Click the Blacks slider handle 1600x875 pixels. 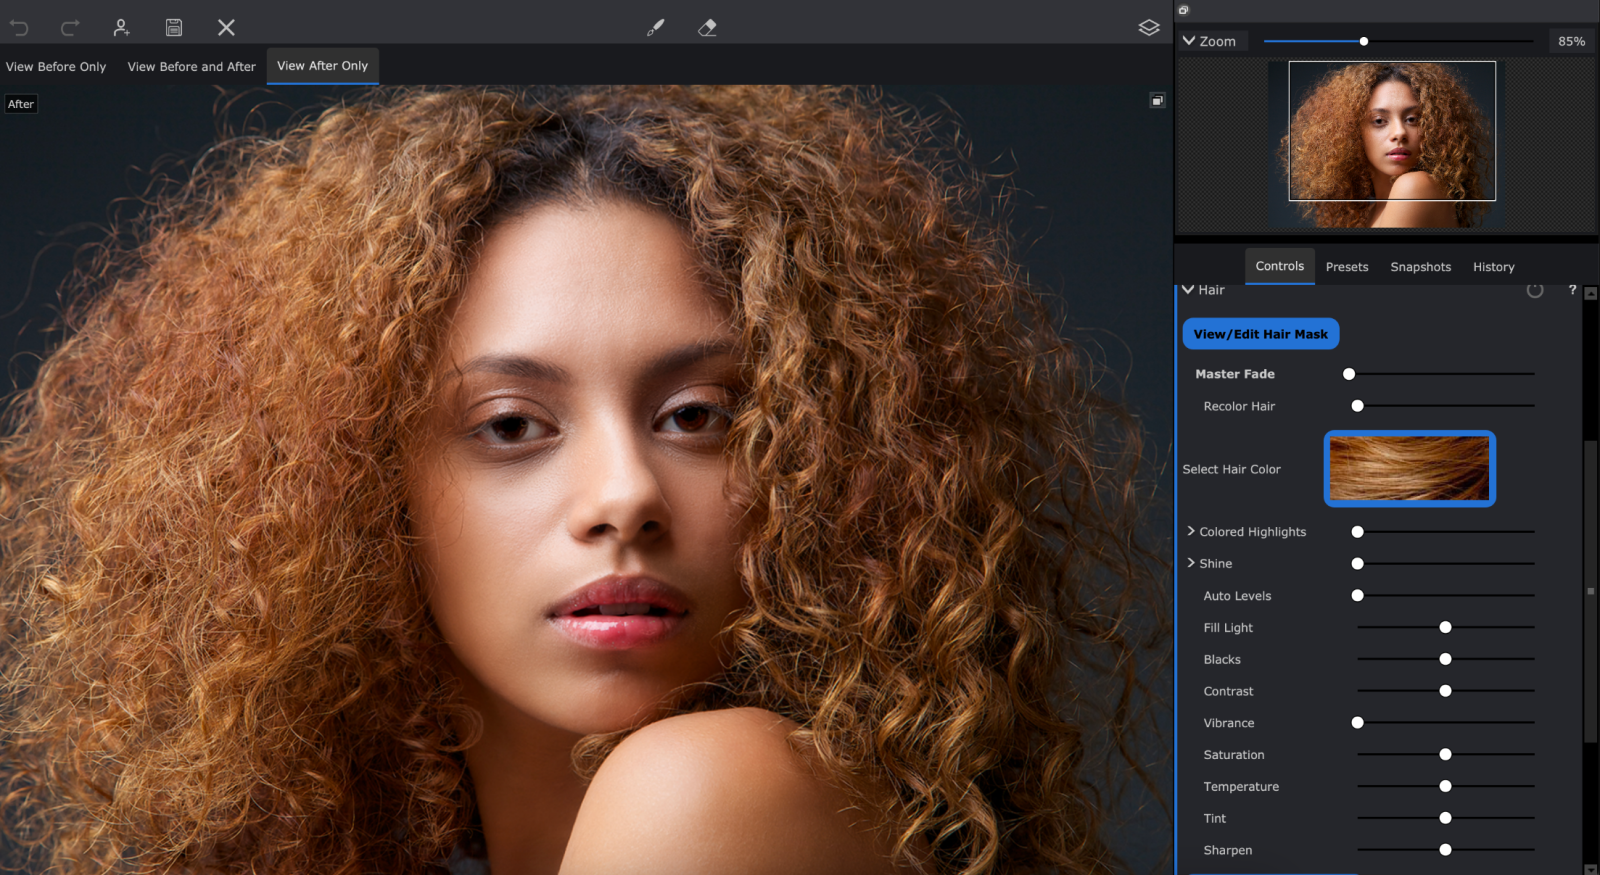(x=1445, y=659)
